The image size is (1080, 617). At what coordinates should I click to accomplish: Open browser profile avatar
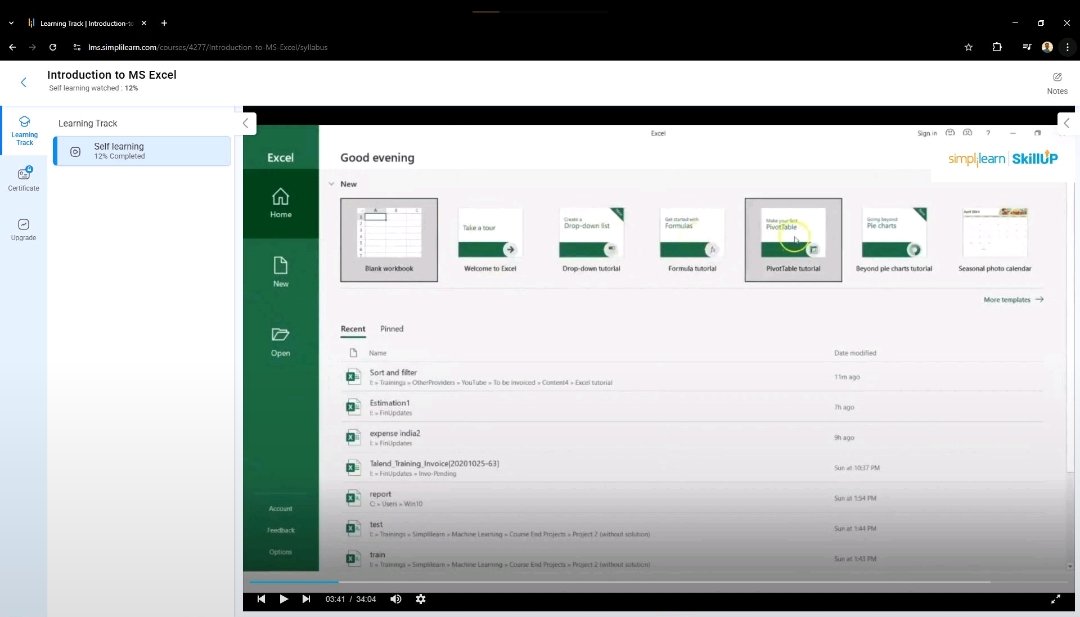1047,47
